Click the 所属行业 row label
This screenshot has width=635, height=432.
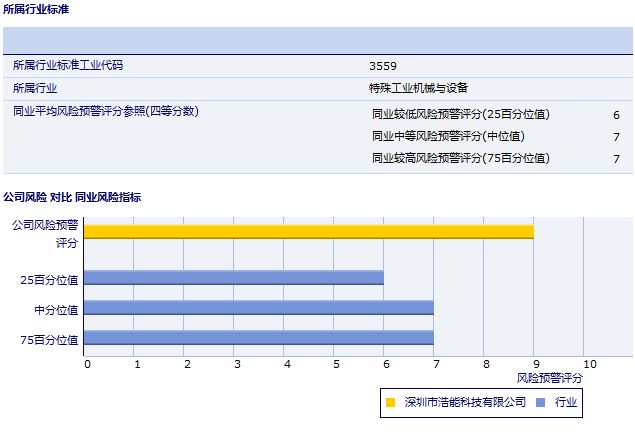[x=35, y=88]
